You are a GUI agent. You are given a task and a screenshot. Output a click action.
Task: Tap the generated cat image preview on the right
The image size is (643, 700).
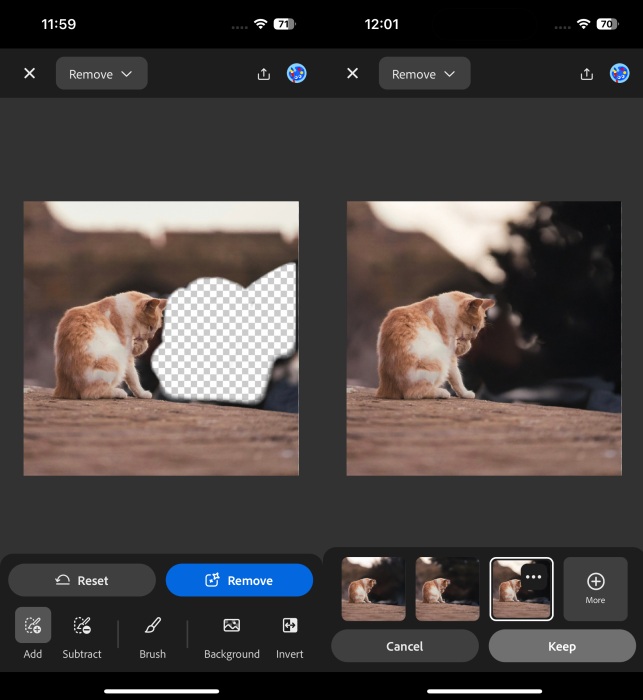[x=484, y=338]
